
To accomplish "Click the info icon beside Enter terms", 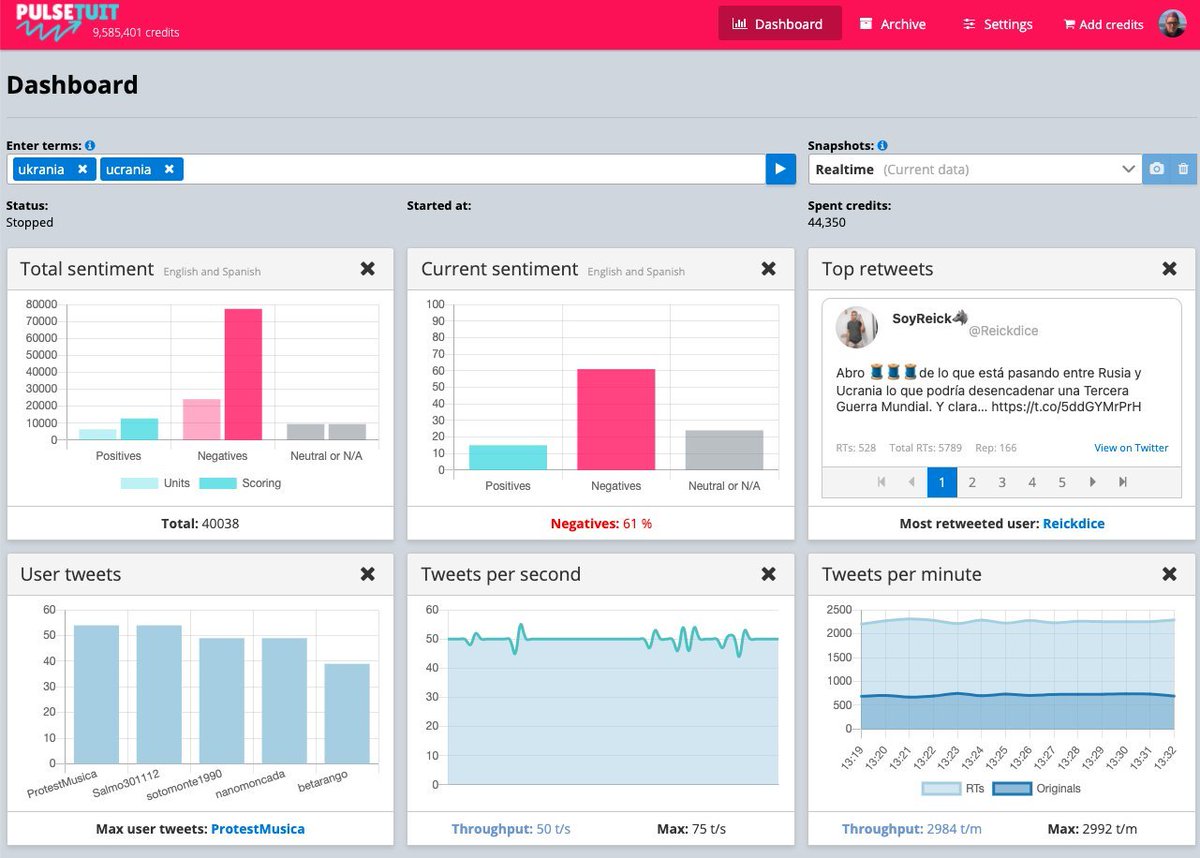I will point(90,146).
